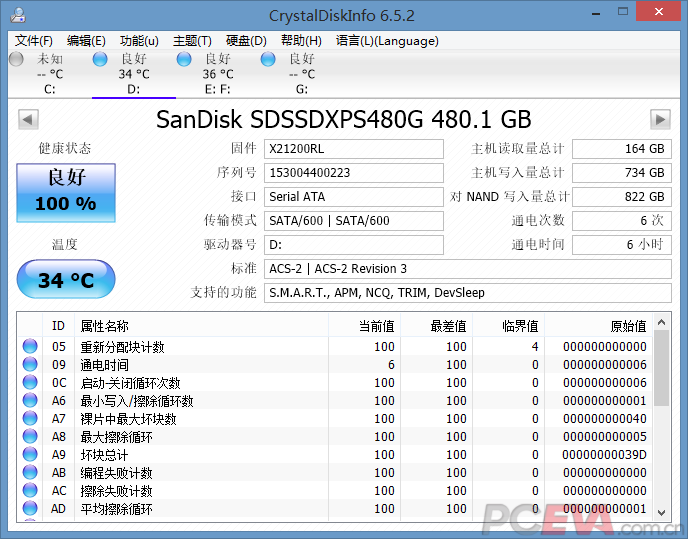Click status orb for attribute AB
Image resolution: width=688 pixels, height=539 pixels.
(30, 472)
